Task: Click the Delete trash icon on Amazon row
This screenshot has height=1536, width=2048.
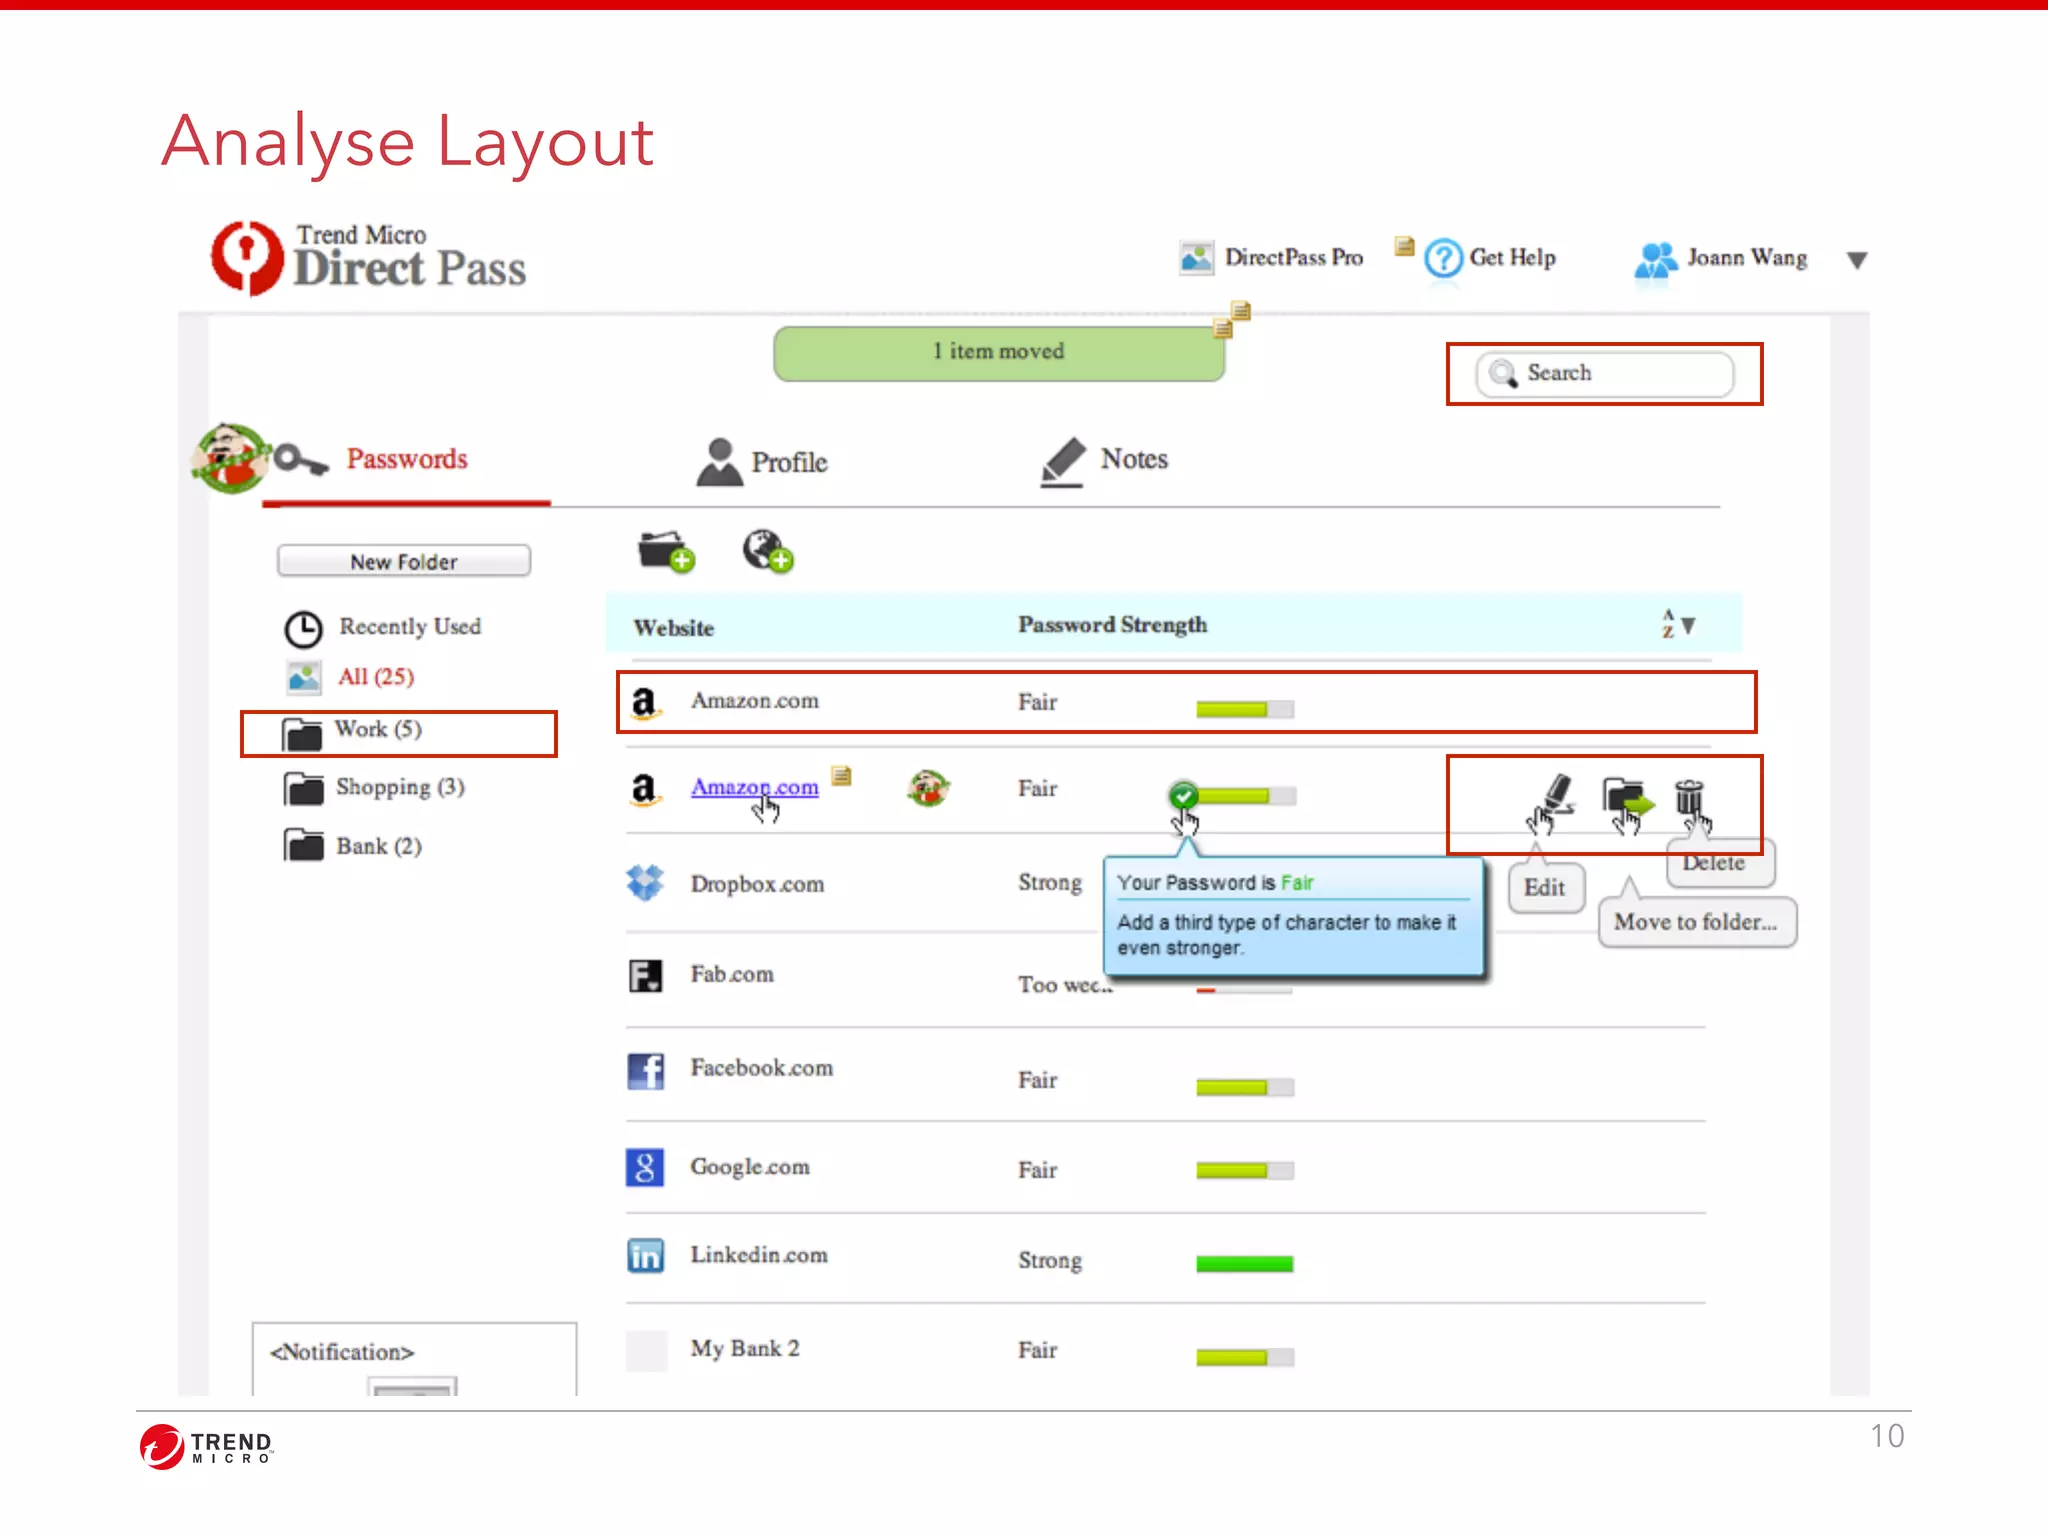Action: (x=1689, y=798)
